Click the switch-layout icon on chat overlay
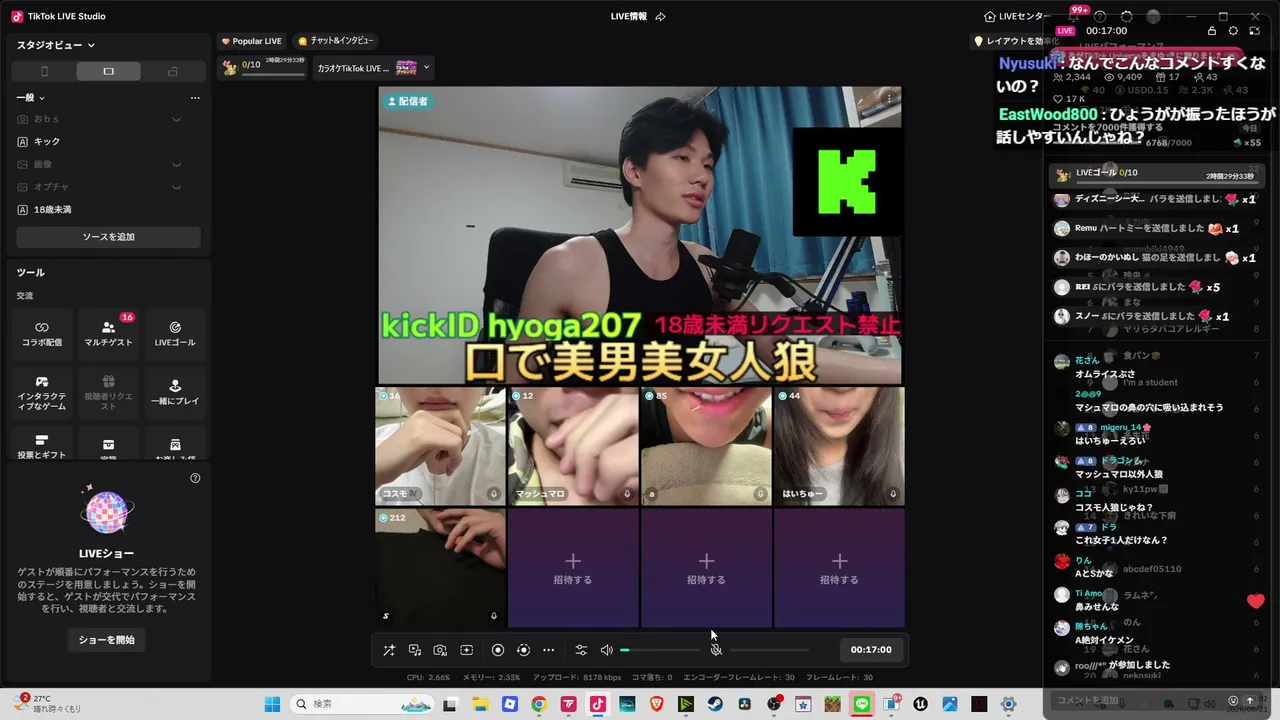Viewport: 1280px width, 720px height. tap(1255, 31)
